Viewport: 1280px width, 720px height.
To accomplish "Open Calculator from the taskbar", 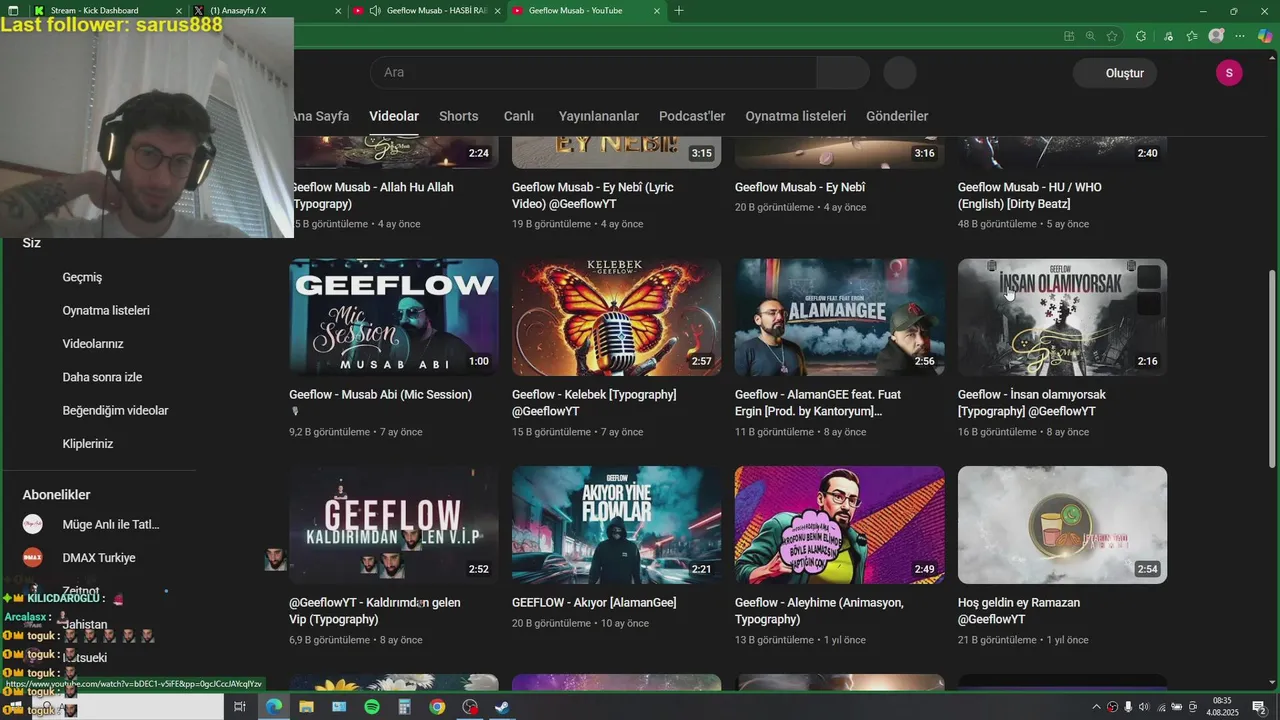I will (x=404, y=707).
